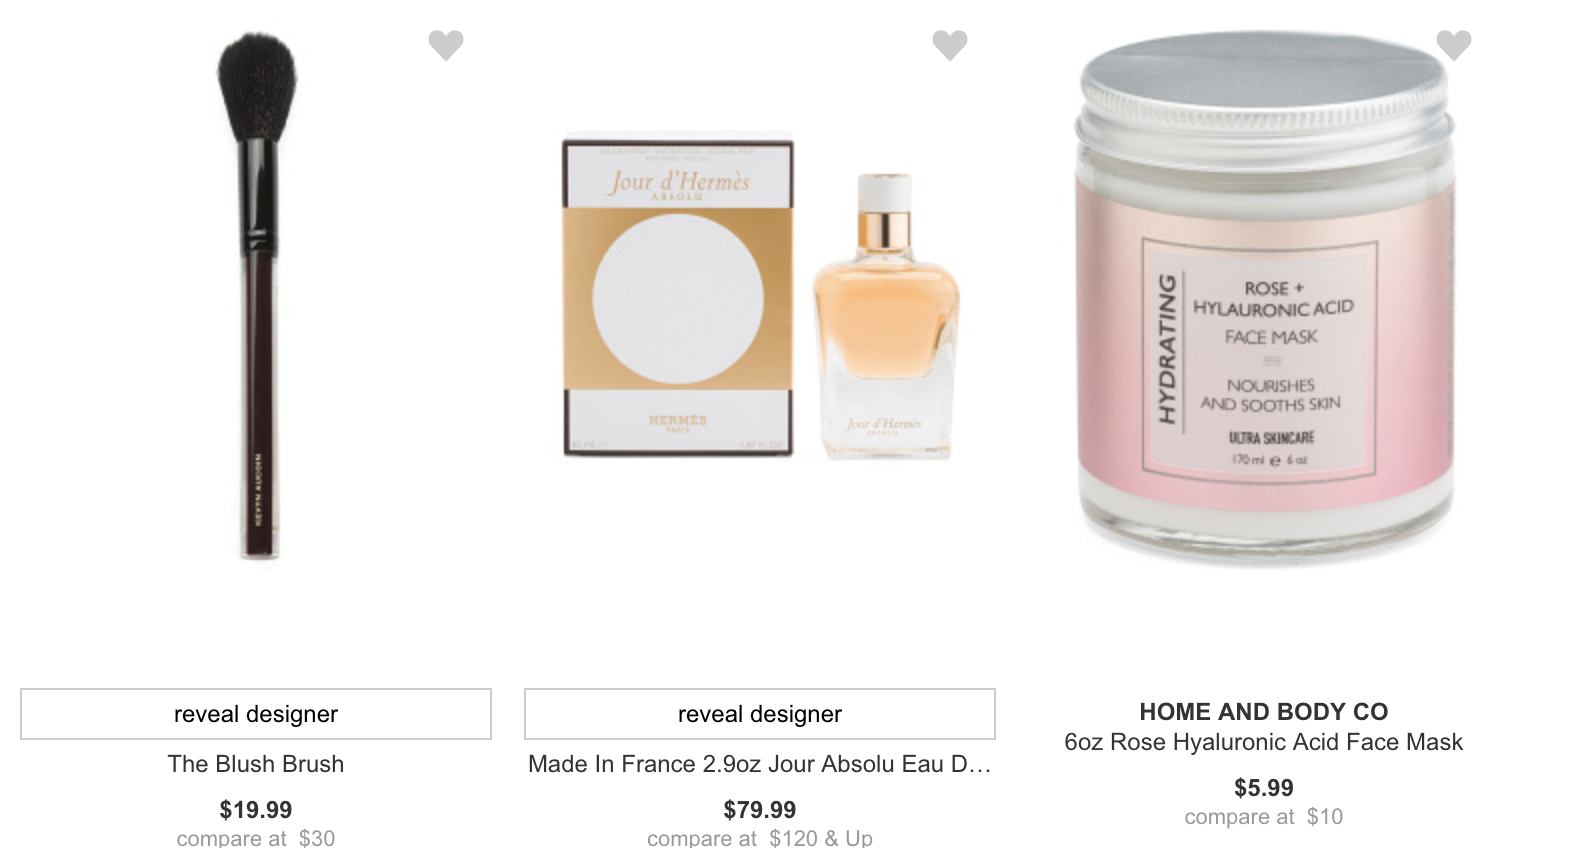Image resolution: width=1574 pixels, height=848 pixels.
Task: Select compare at $10 text
Action: pyautogui.click(x=1264, y=817)
